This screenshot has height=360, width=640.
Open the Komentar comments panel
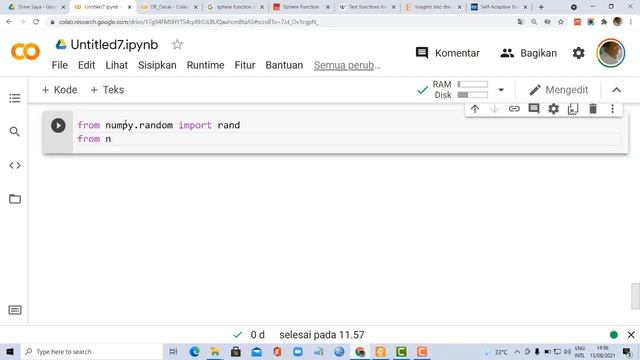coord(447,53)
